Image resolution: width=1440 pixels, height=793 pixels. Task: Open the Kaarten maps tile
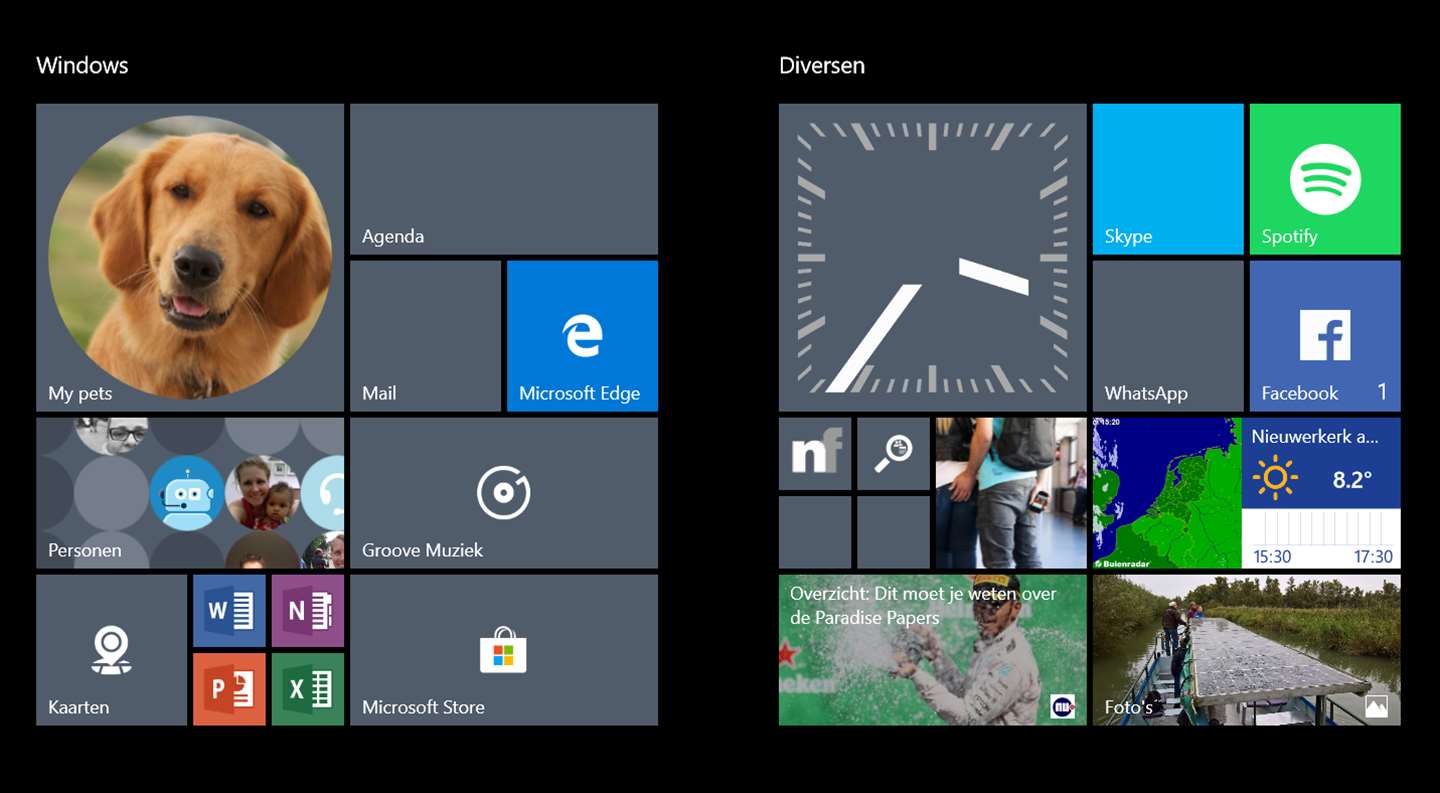click(111, 650)
